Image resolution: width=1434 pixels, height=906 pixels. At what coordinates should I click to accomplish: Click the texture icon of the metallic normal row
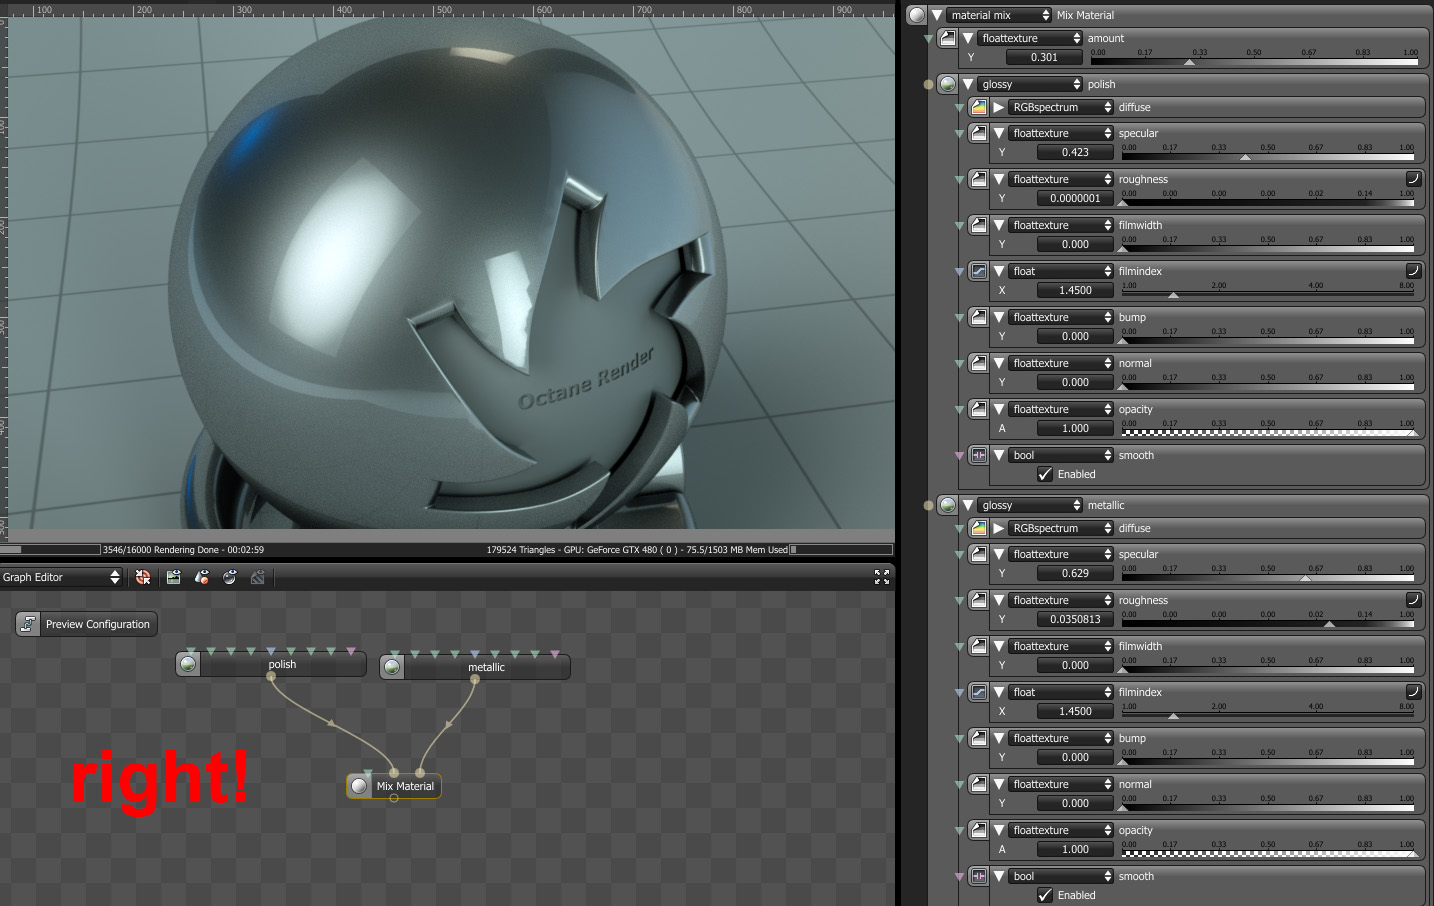[978, 784]
